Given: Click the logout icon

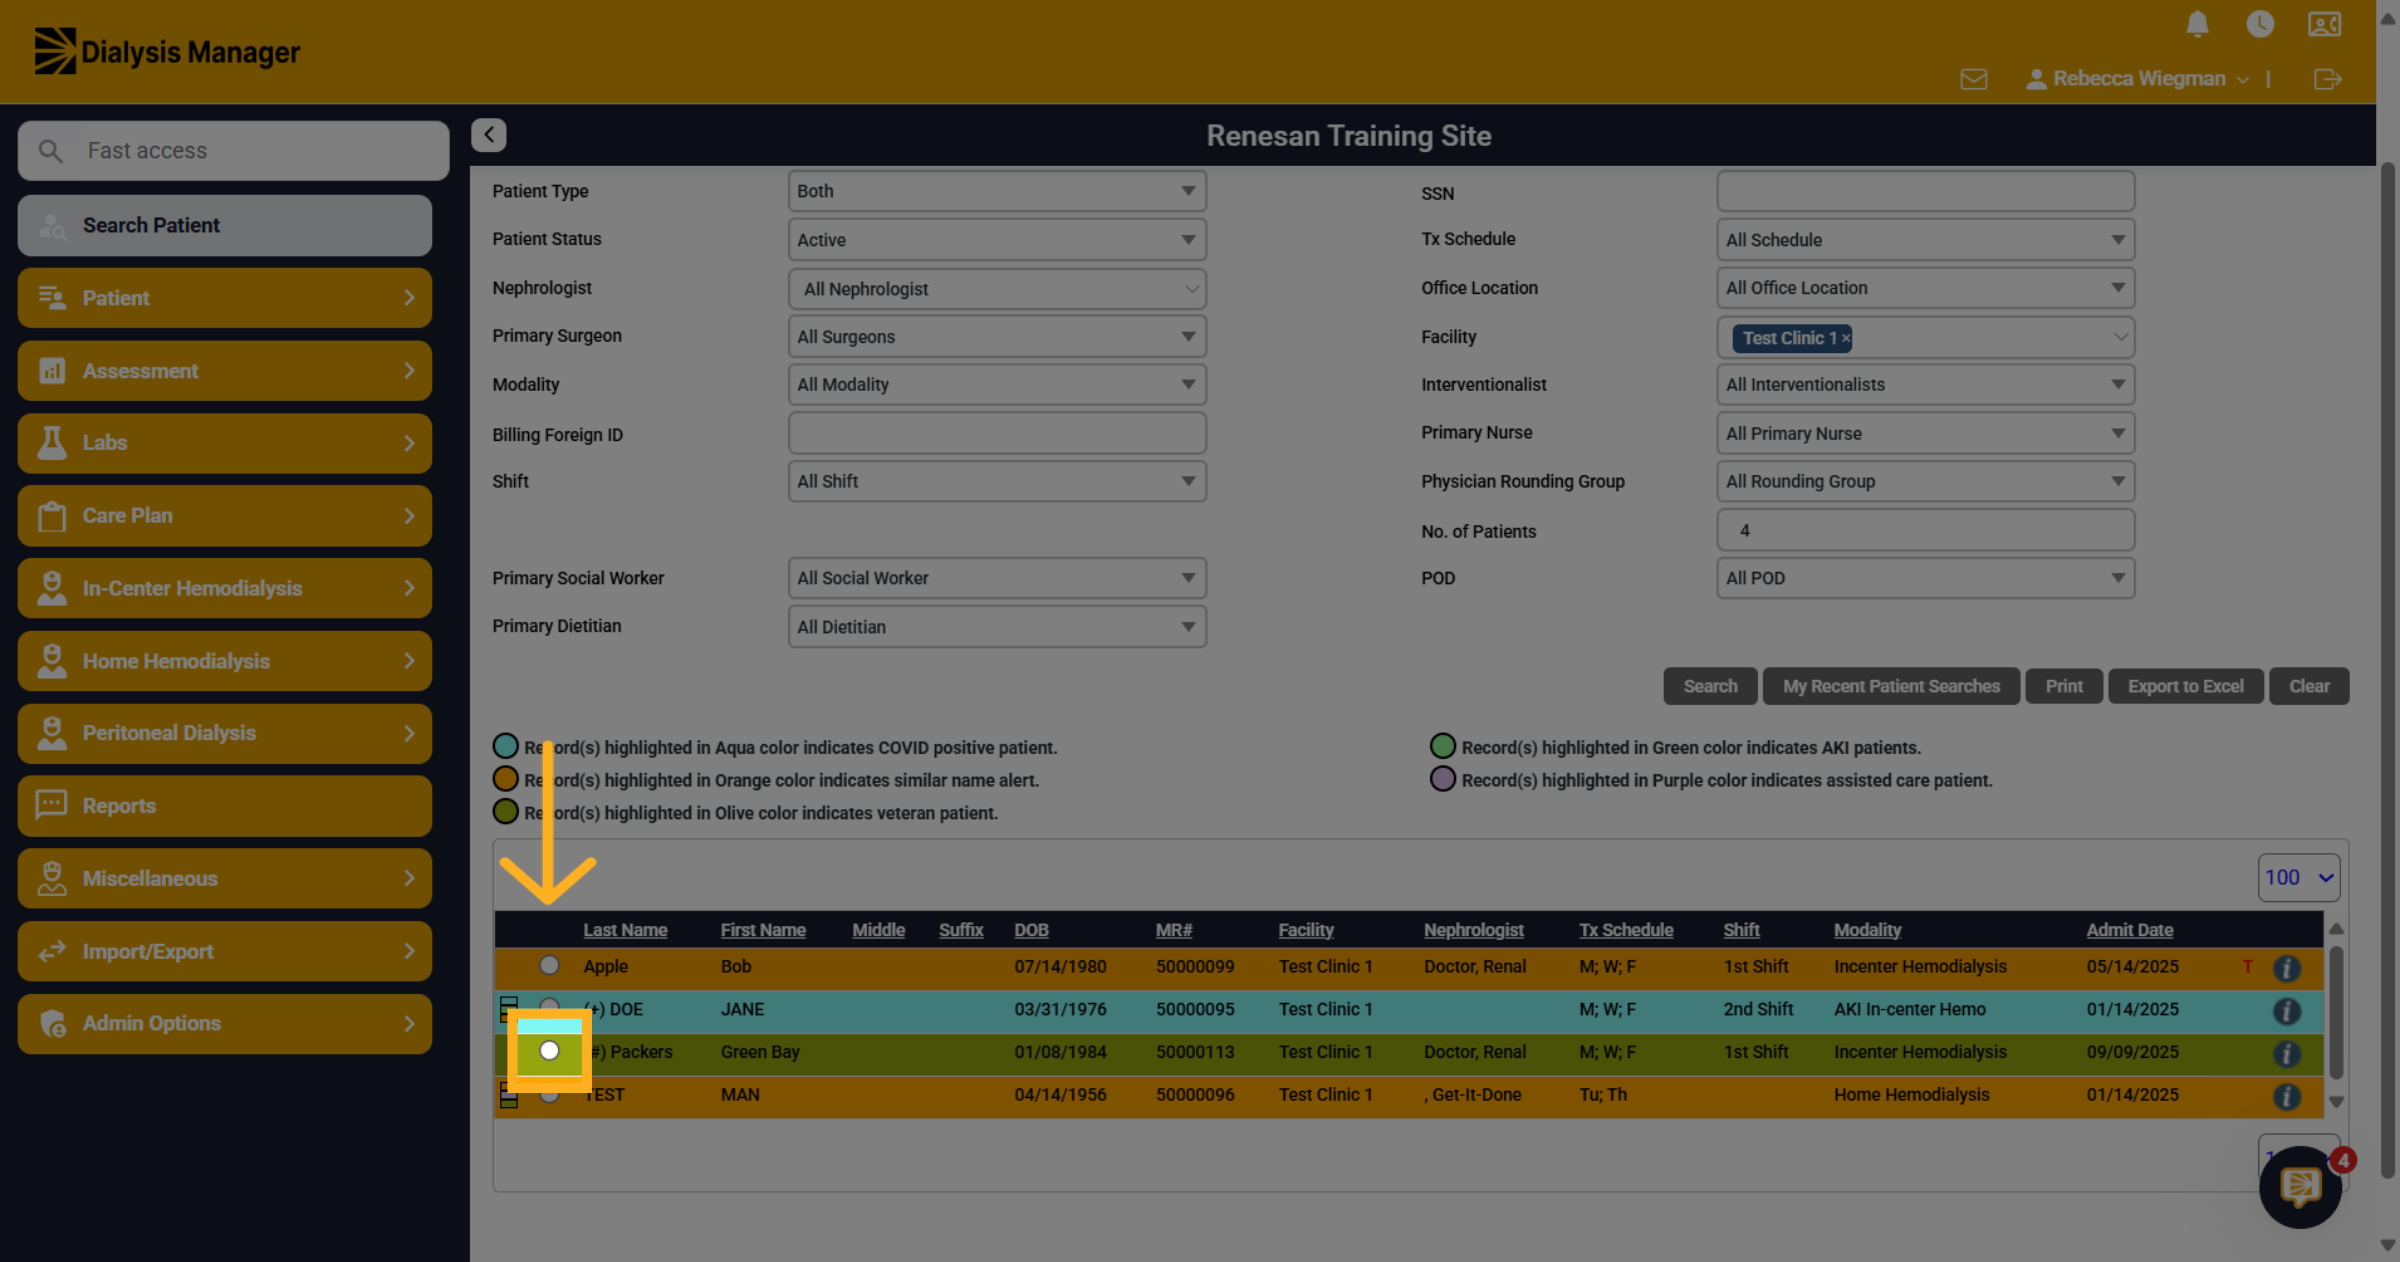Looking at the screenshot, I should tap(2328, 79).
